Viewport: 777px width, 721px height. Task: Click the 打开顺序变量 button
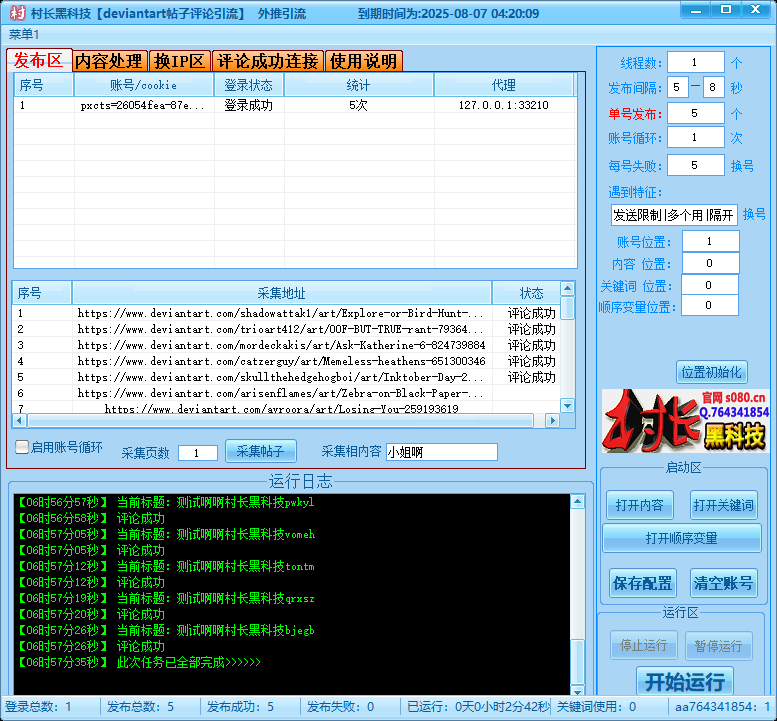(681, 538)
